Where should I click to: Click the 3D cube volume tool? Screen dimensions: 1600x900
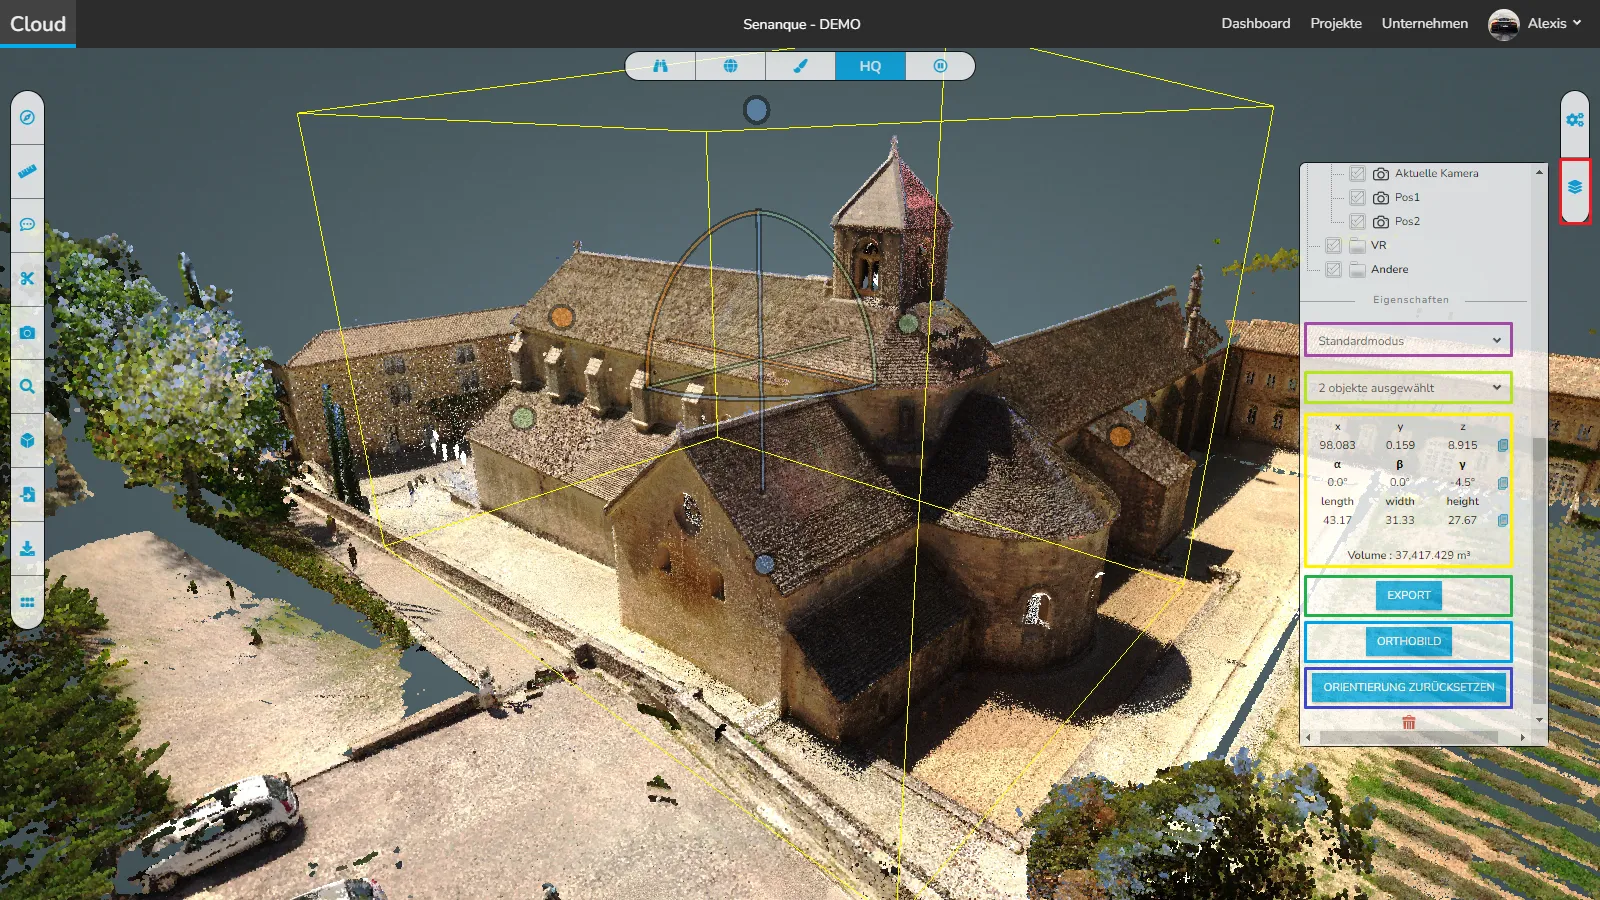tap(27, 440)
